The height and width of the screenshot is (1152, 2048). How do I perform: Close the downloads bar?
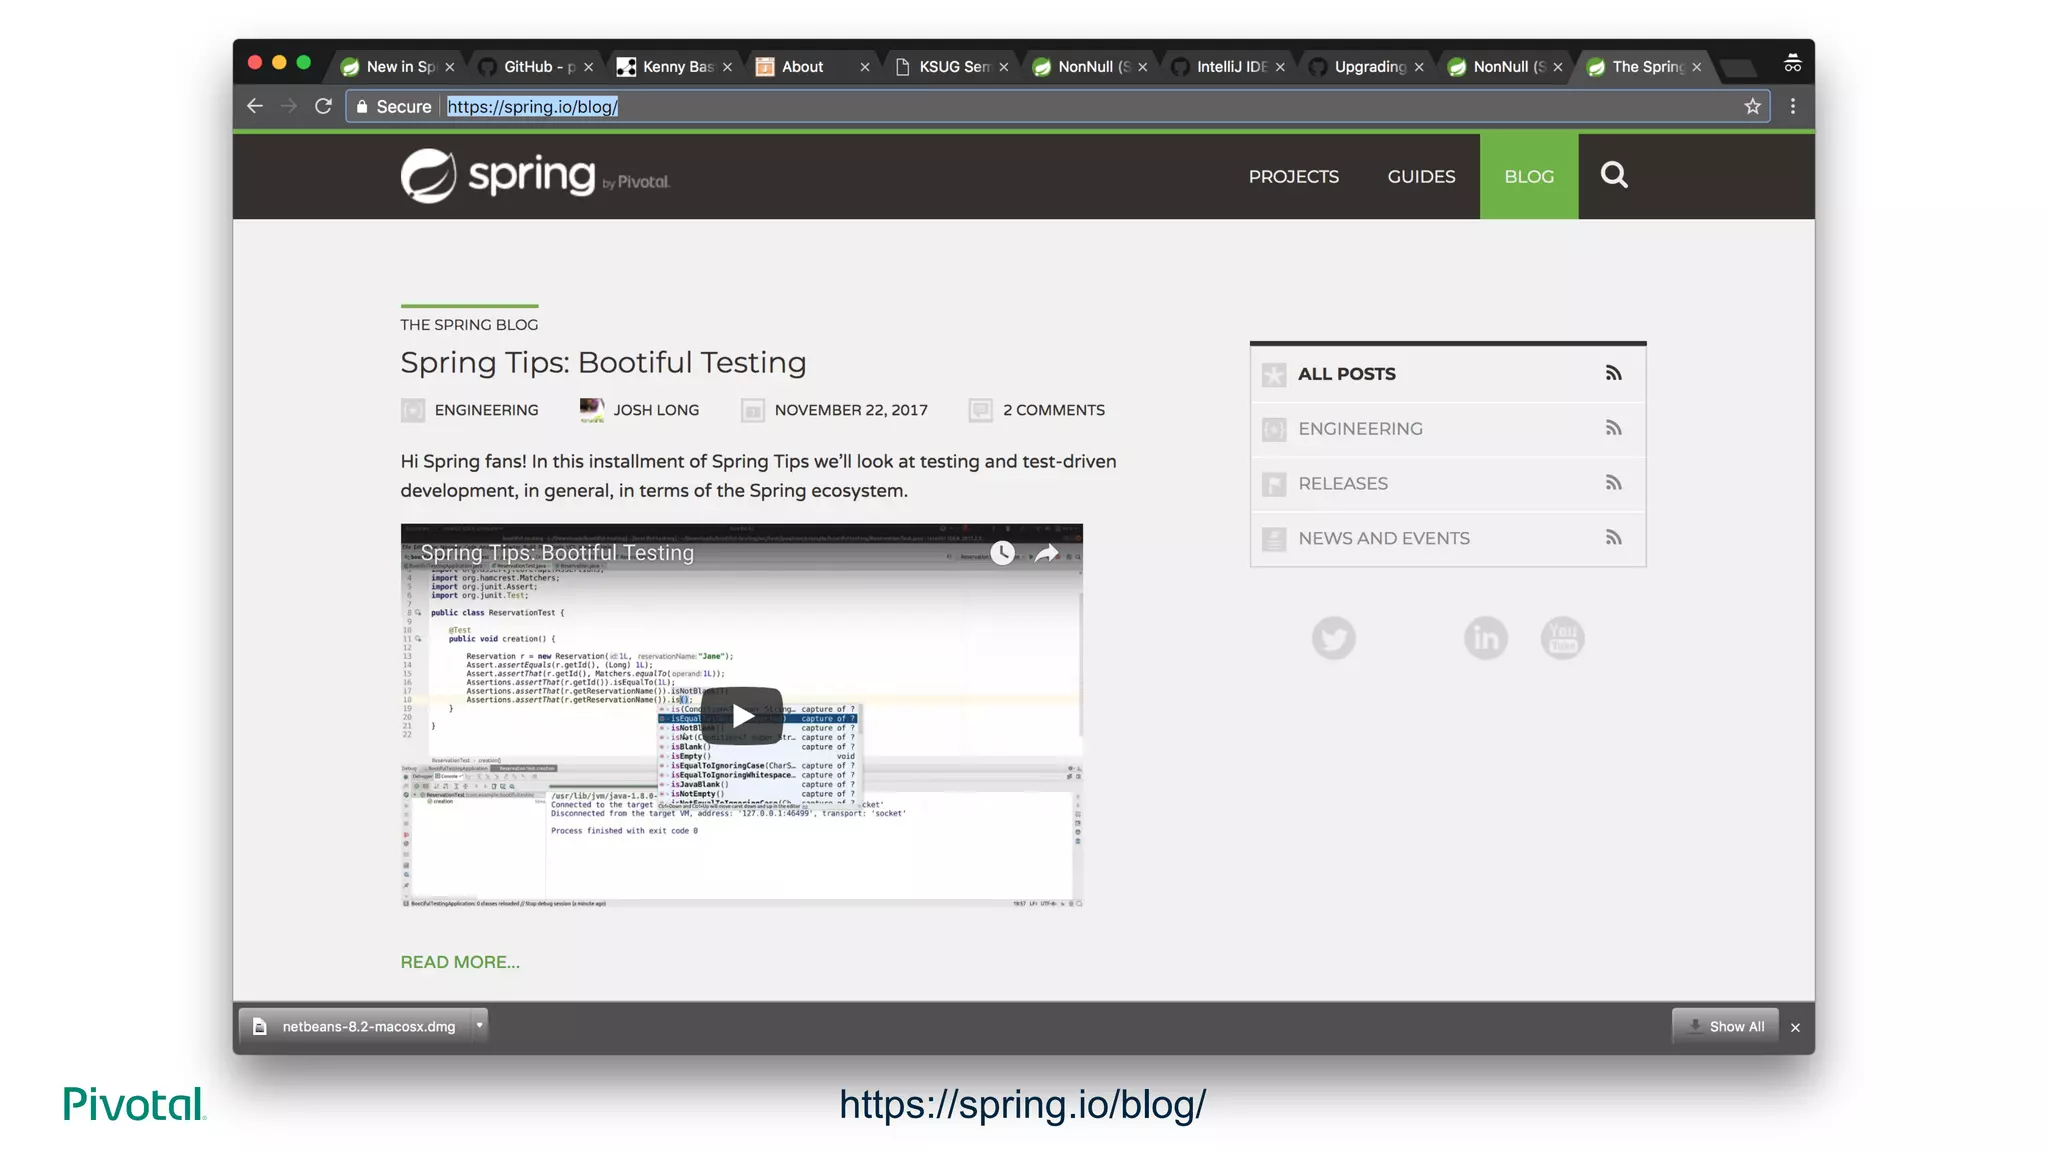point(1795,1027)
